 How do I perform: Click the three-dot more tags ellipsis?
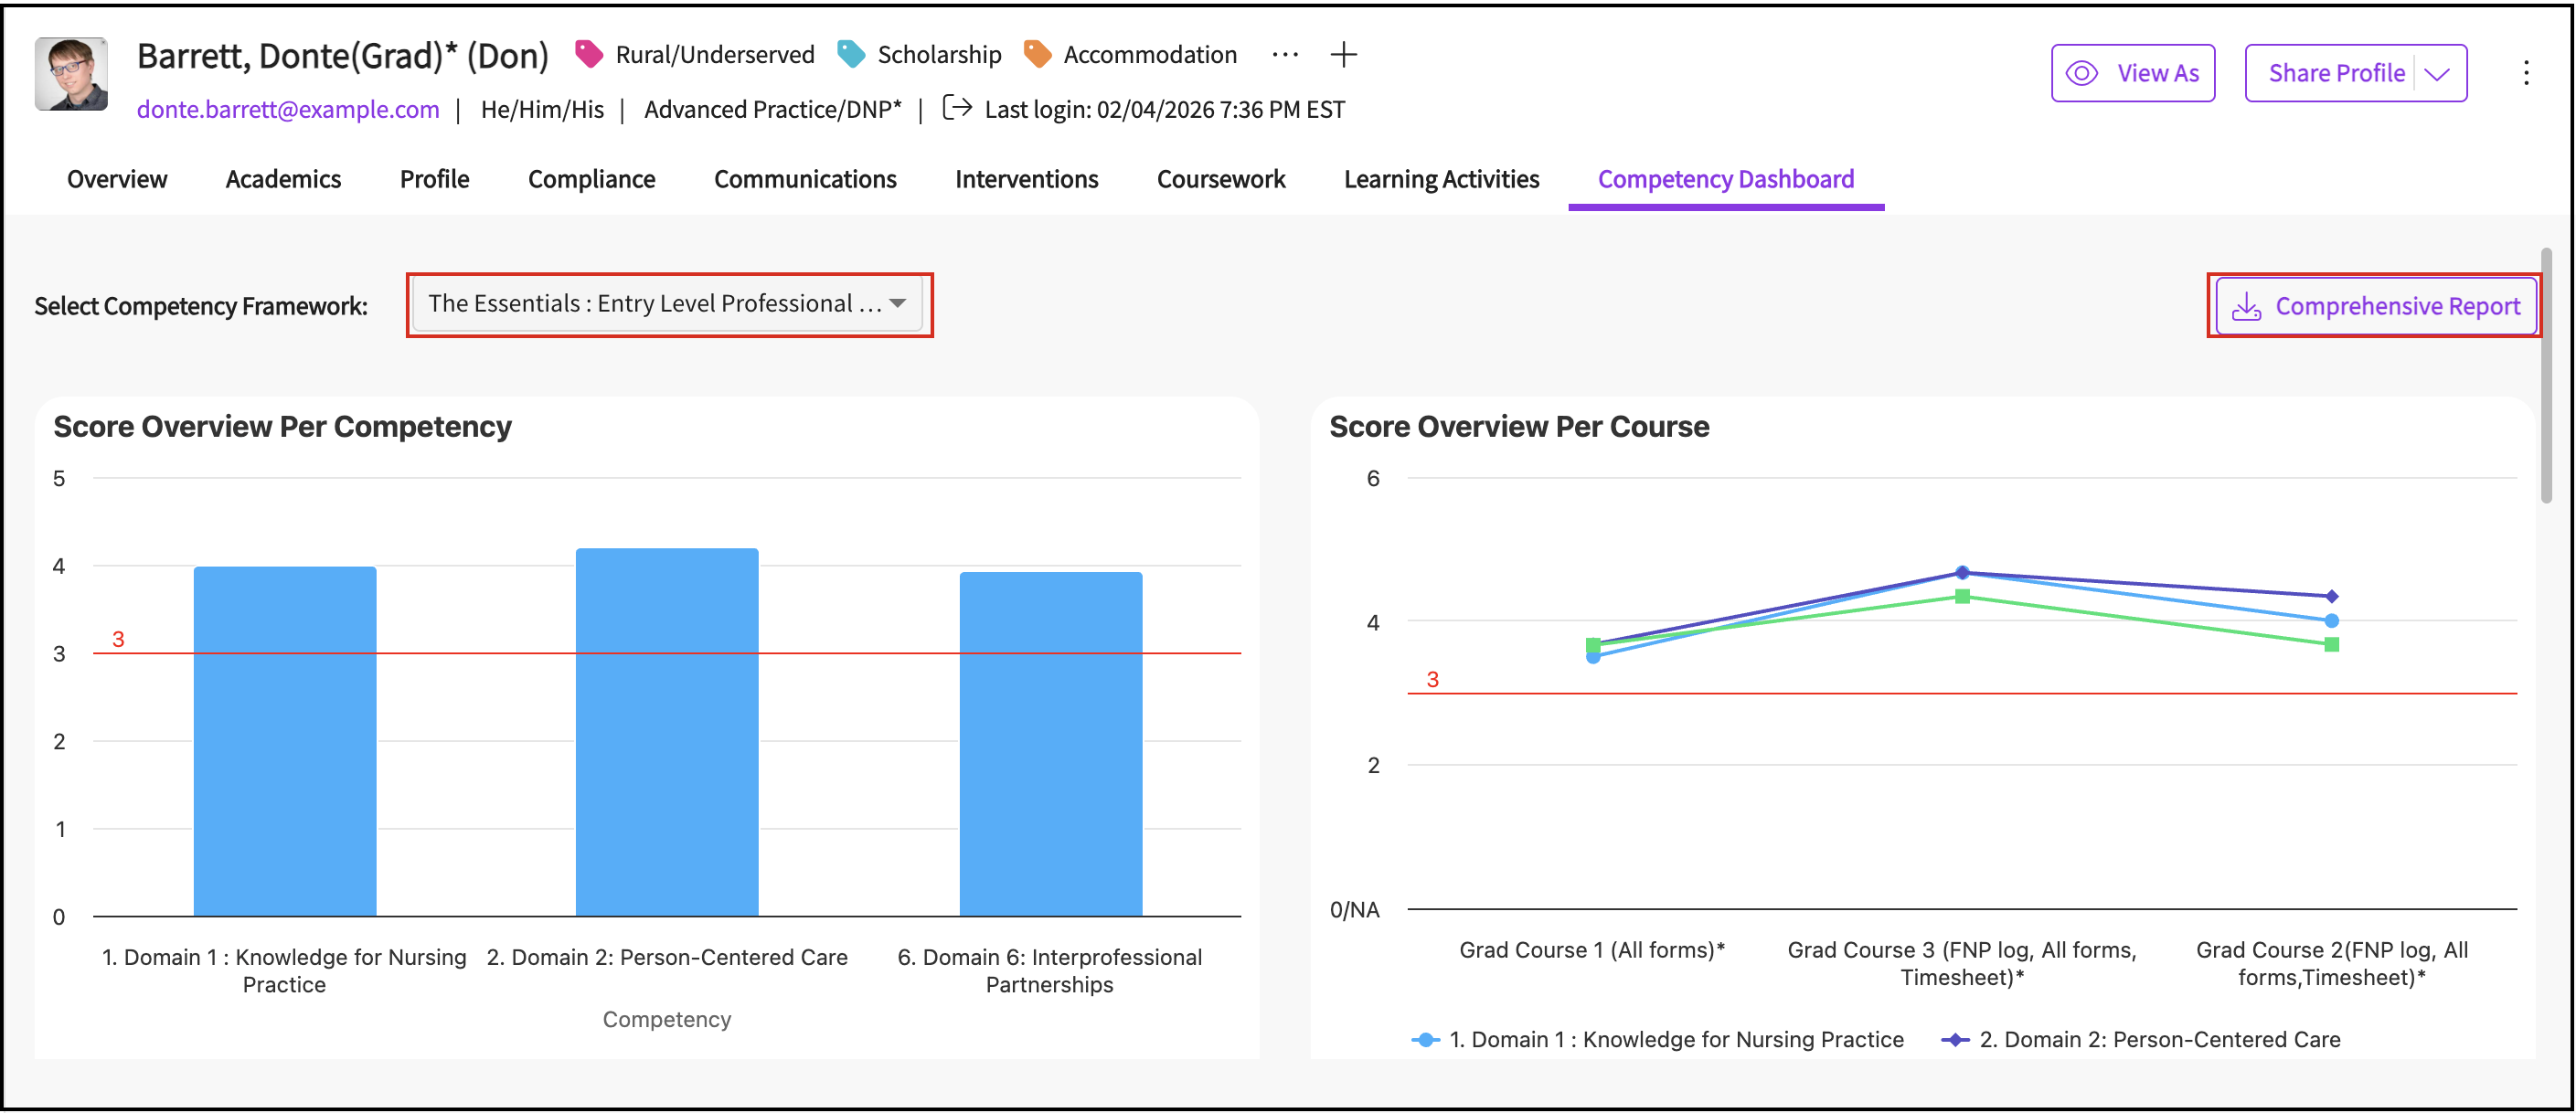click(x=1284, y=54)
